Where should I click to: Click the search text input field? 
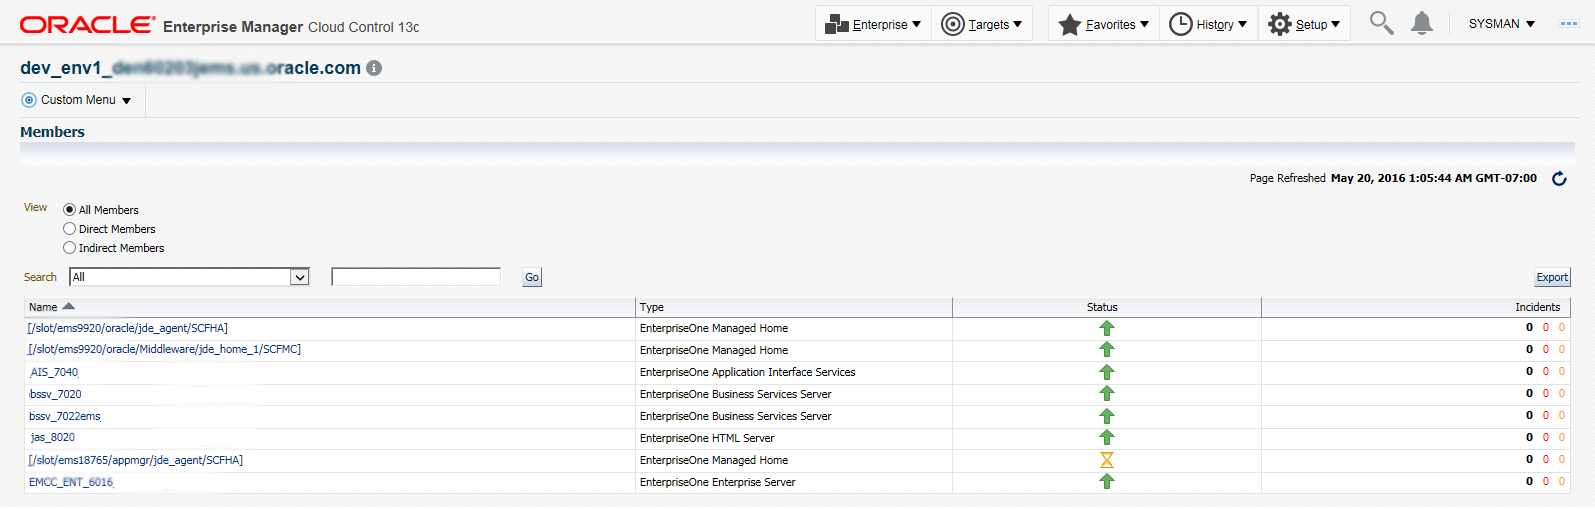tap(416, 277)
